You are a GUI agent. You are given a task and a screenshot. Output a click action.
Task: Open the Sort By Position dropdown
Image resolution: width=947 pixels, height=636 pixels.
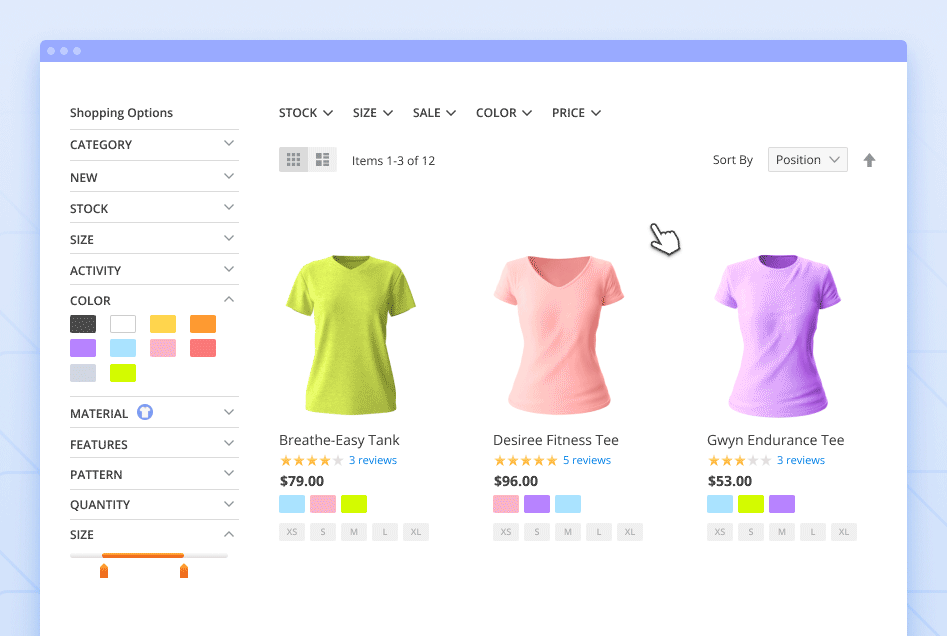coord(807,159)
